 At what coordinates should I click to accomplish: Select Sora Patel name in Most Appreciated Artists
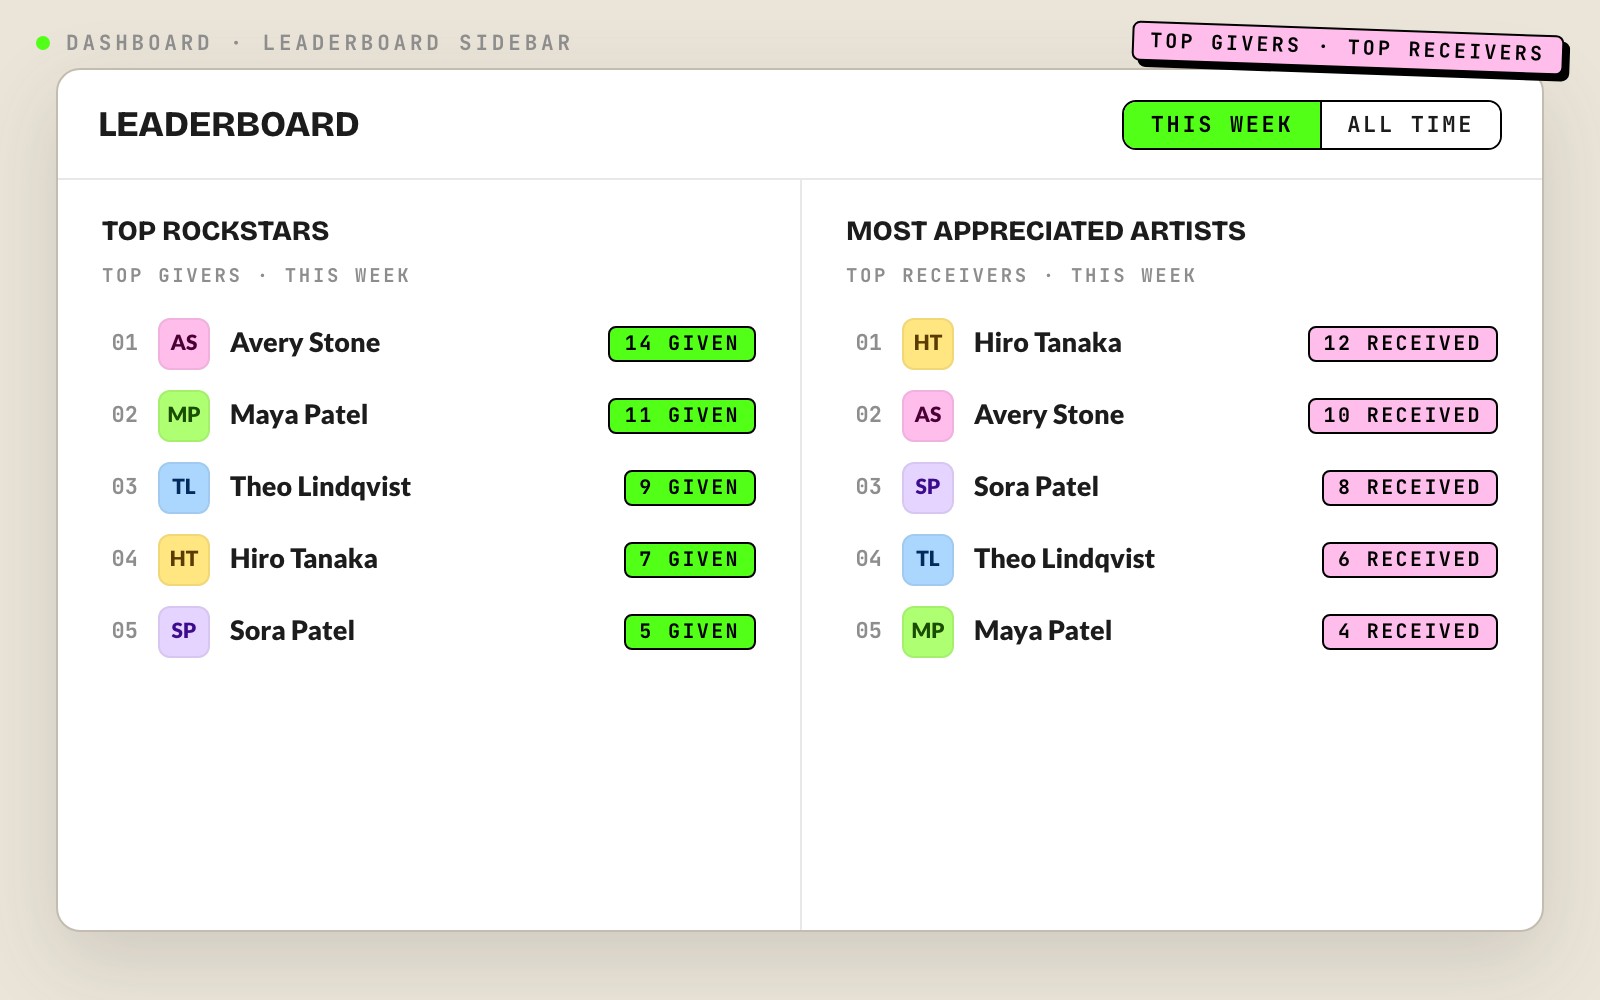1036,487
